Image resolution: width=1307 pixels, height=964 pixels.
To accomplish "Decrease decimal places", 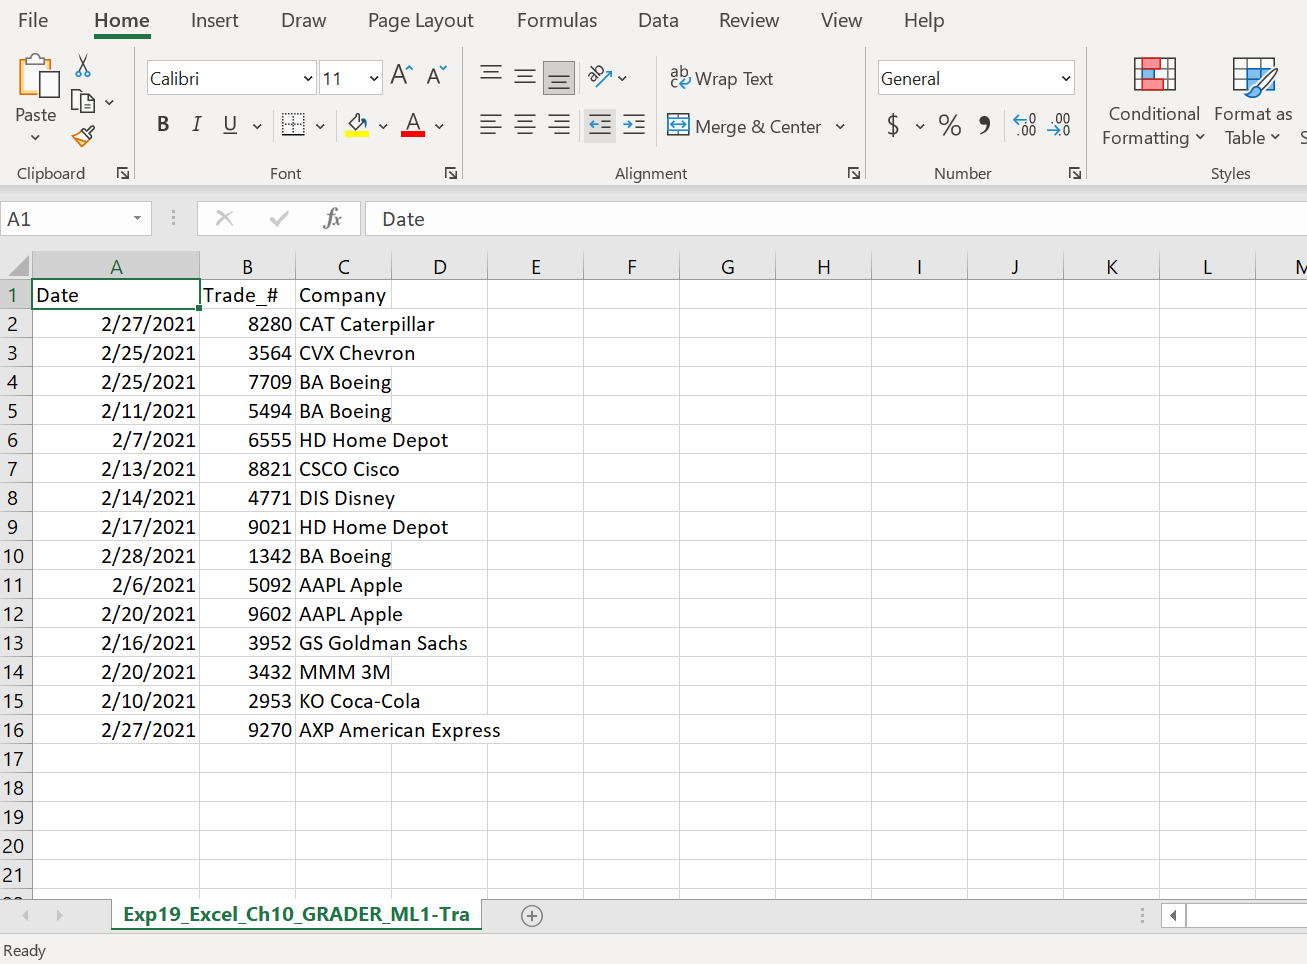I will pos(1059,126).
